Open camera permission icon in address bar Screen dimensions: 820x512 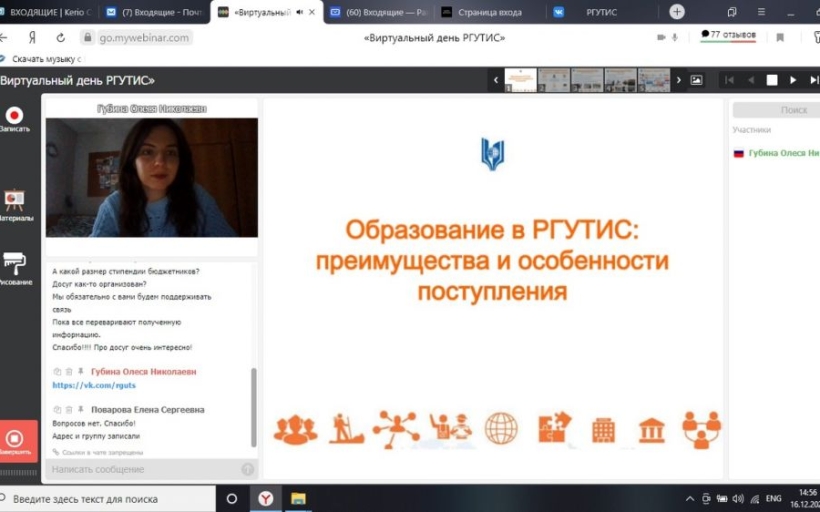(661, 37)
